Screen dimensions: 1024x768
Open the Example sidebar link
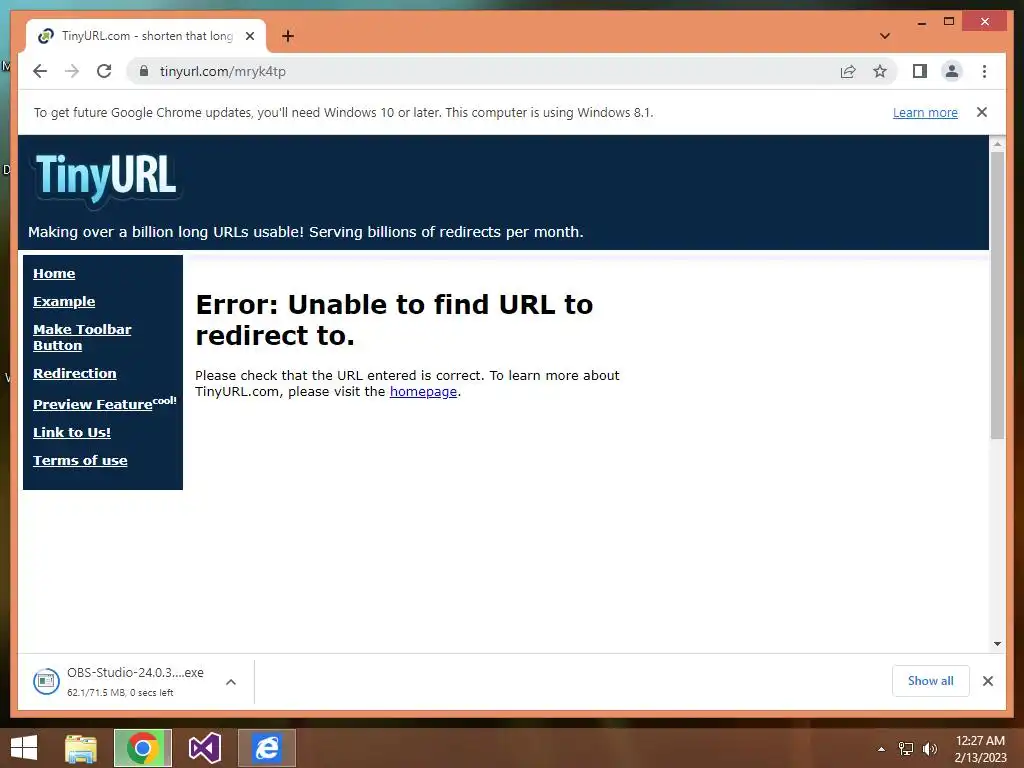(x=64, y=302)
